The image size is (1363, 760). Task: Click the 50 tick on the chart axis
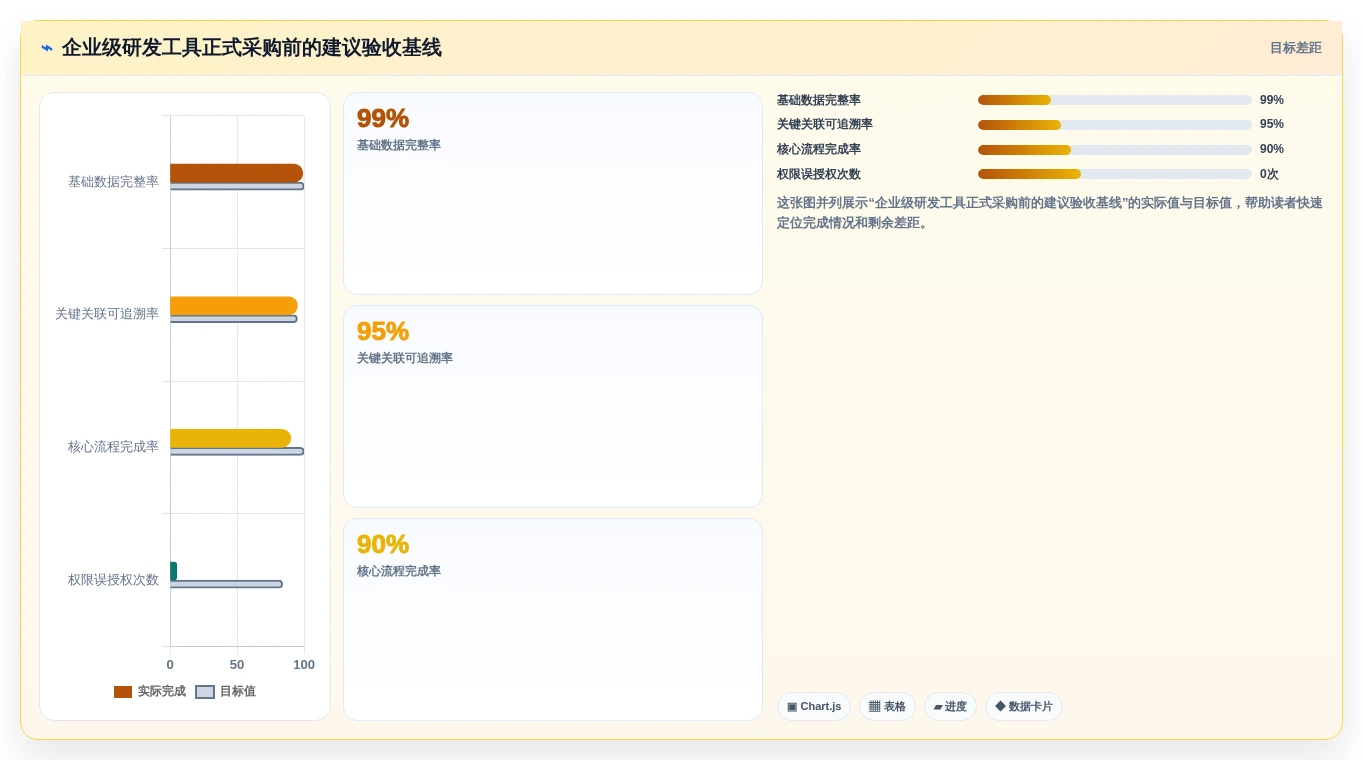tap(237, 665)
